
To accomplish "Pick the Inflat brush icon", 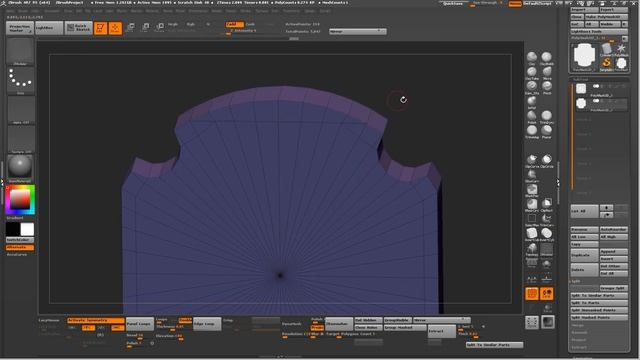I will pos(531,101).
